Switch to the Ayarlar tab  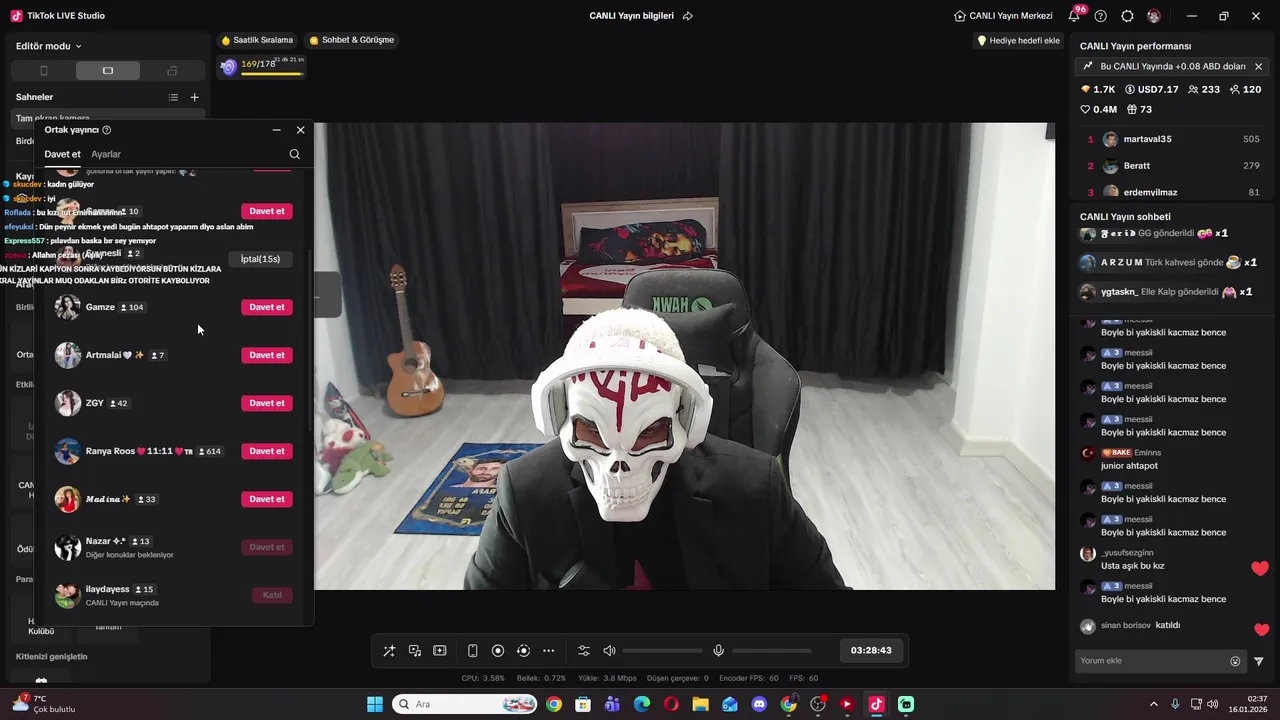[x=106, y=154]
